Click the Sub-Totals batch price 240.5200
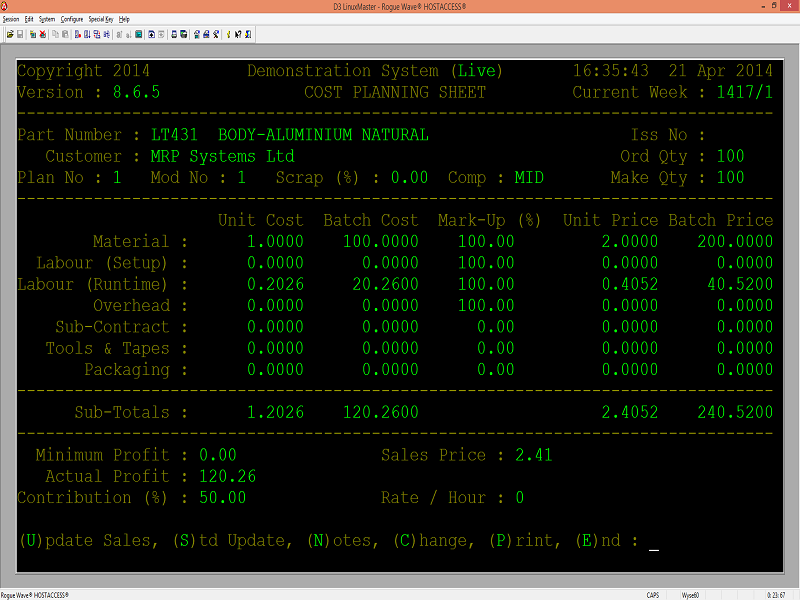This screenshot has width=800, height=600. (x=735, y=412)
